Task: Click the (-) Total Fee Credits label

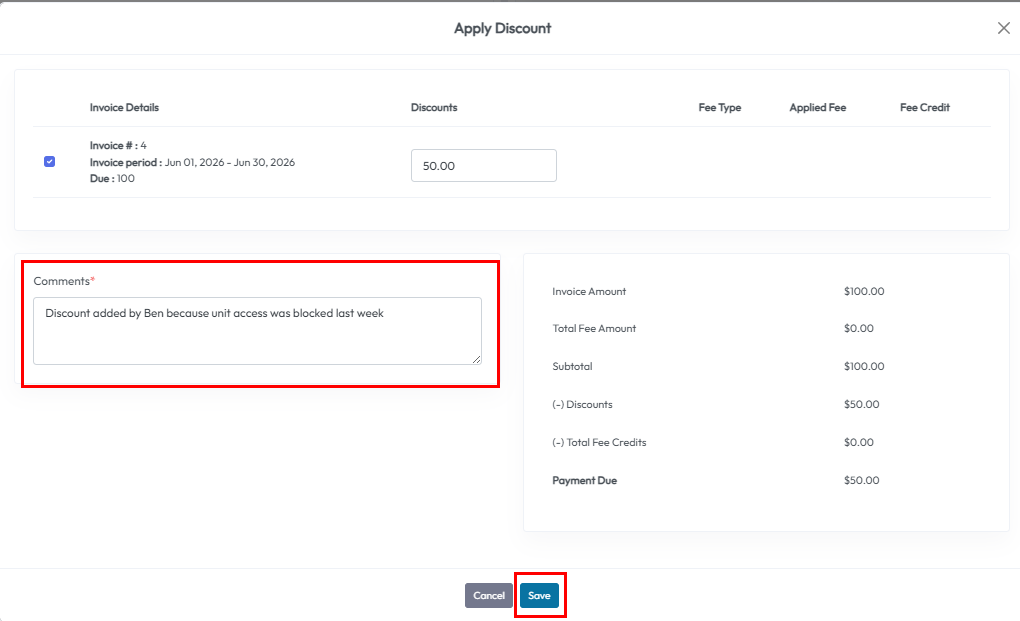Action: (599, 443)
